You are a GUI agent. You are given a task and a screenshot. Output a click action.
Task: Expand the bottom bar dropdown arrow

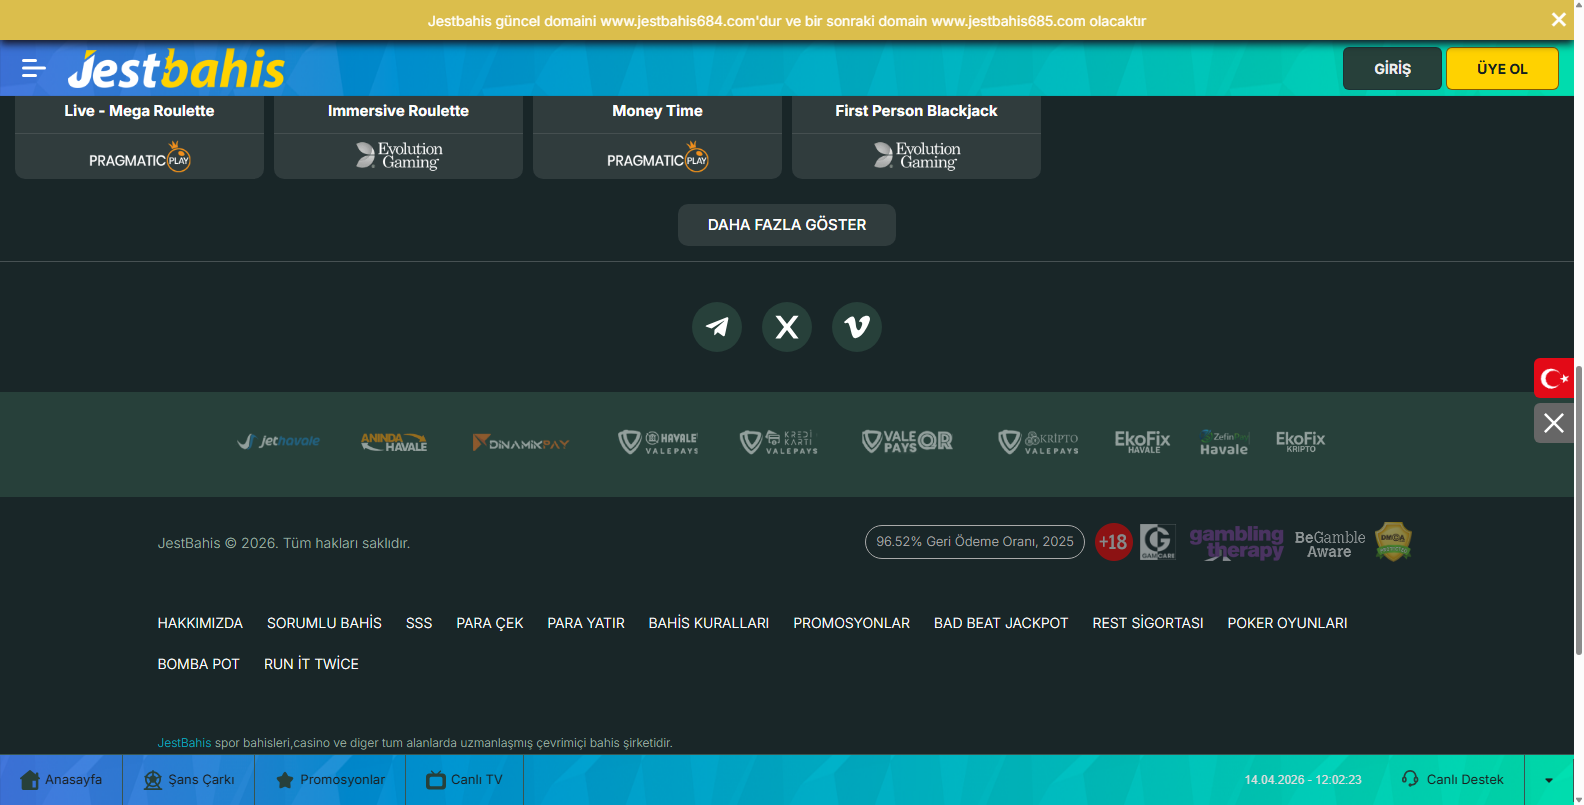click(x=1549, y=780)
